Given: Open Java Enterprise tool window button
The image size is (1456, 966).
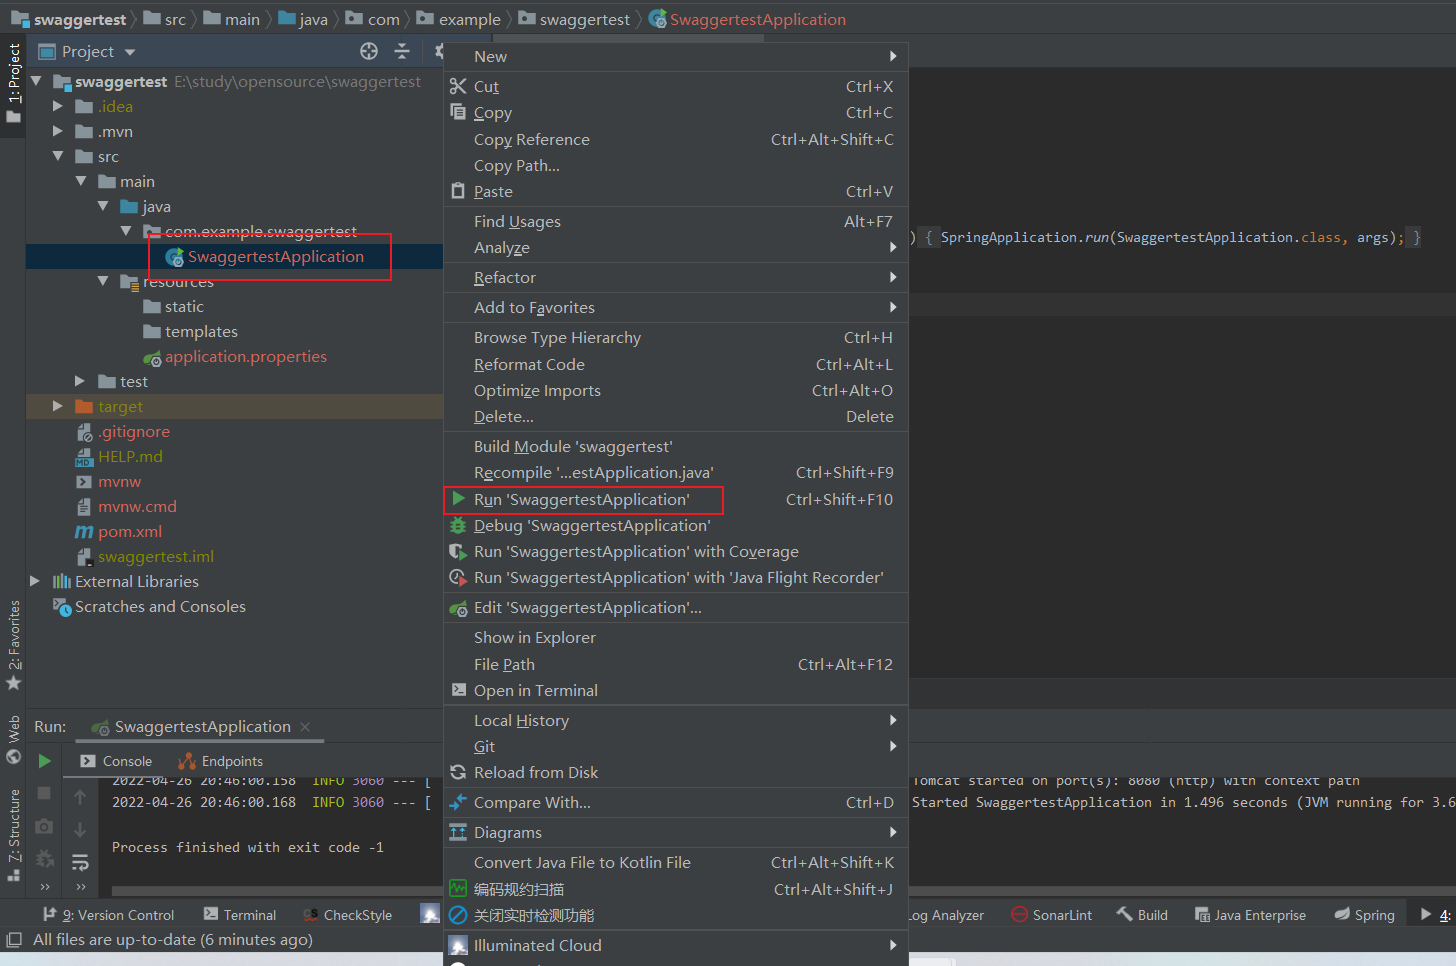Looking at the screenshot, I should [1250, 914].
